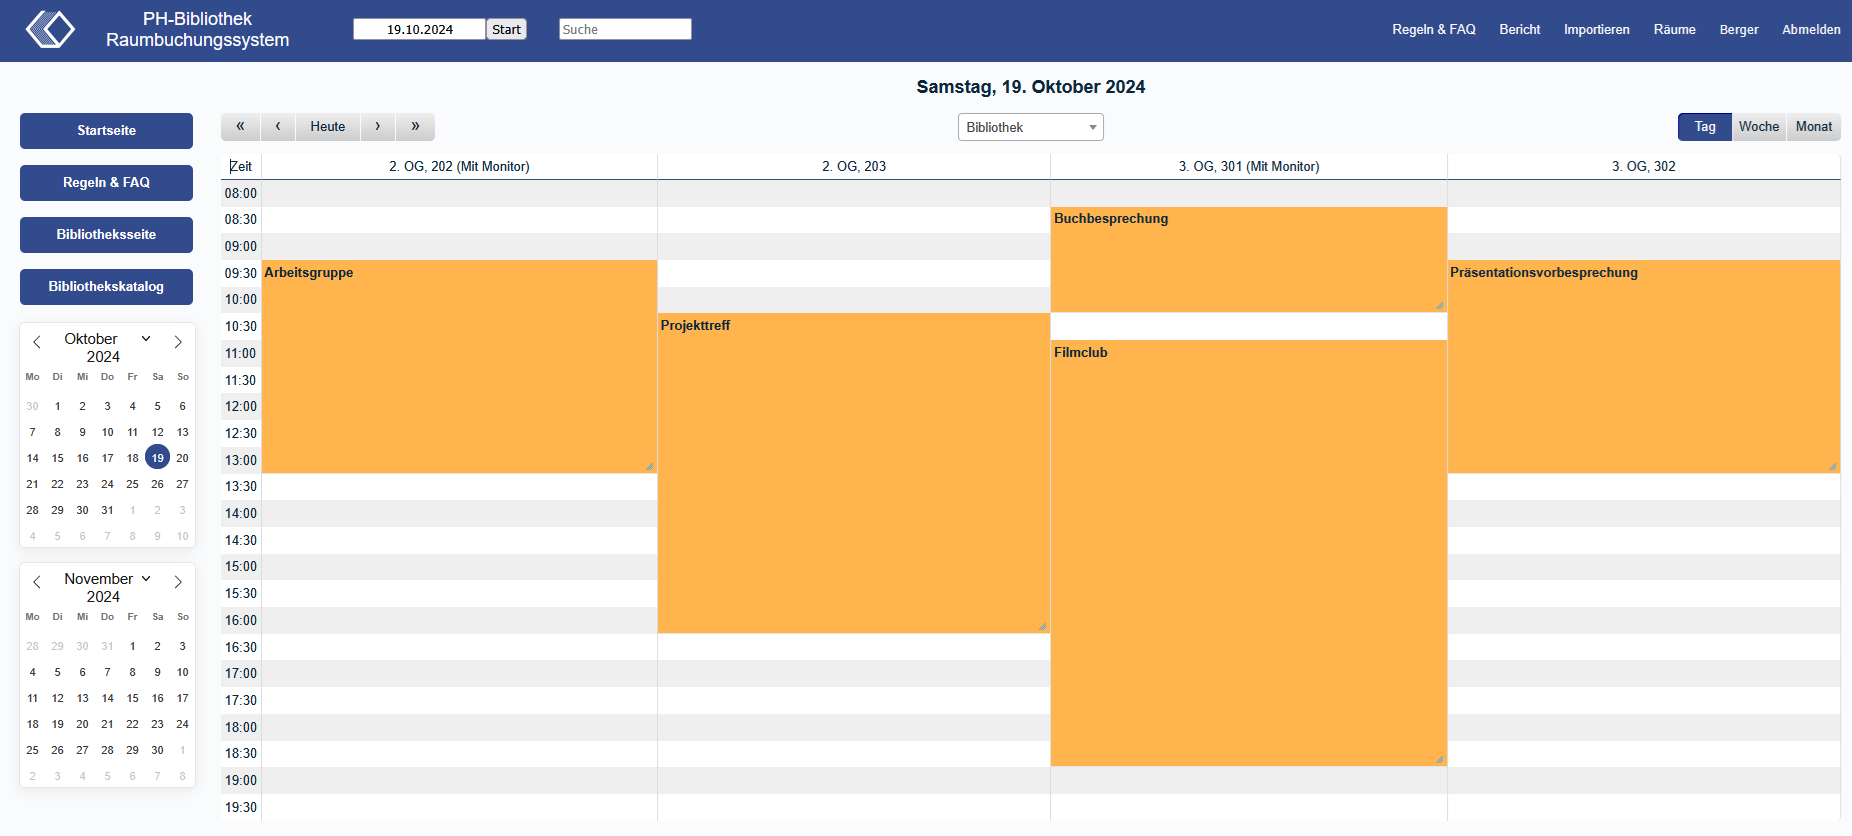Click the PH-Bibliothek diamond logo
The width and height of the screenshot is (1852, 836).
click(x=50, y=29)
